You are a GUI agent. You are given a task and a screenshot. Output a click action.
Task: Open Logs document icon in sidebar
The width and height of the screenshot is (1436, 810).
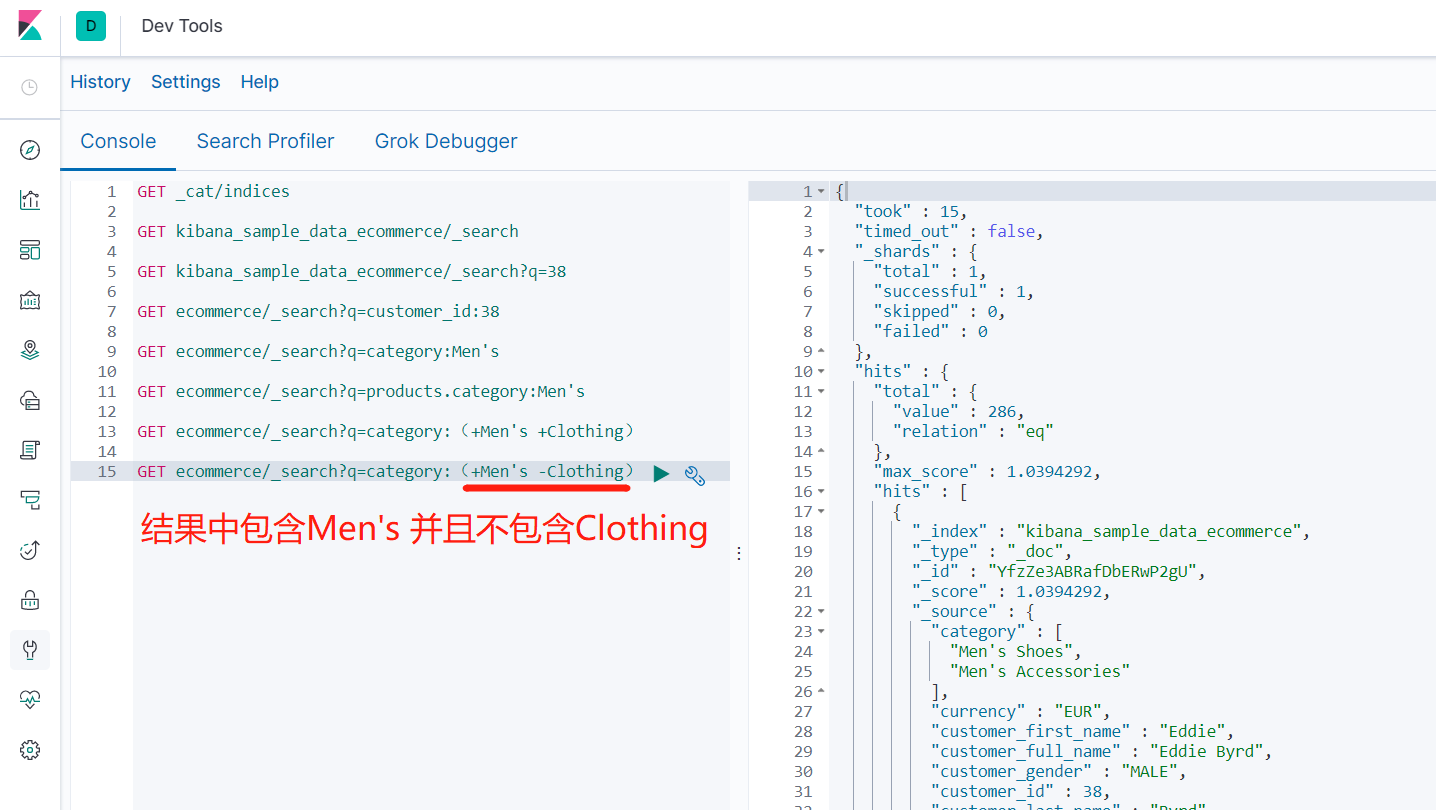[30, 450]
